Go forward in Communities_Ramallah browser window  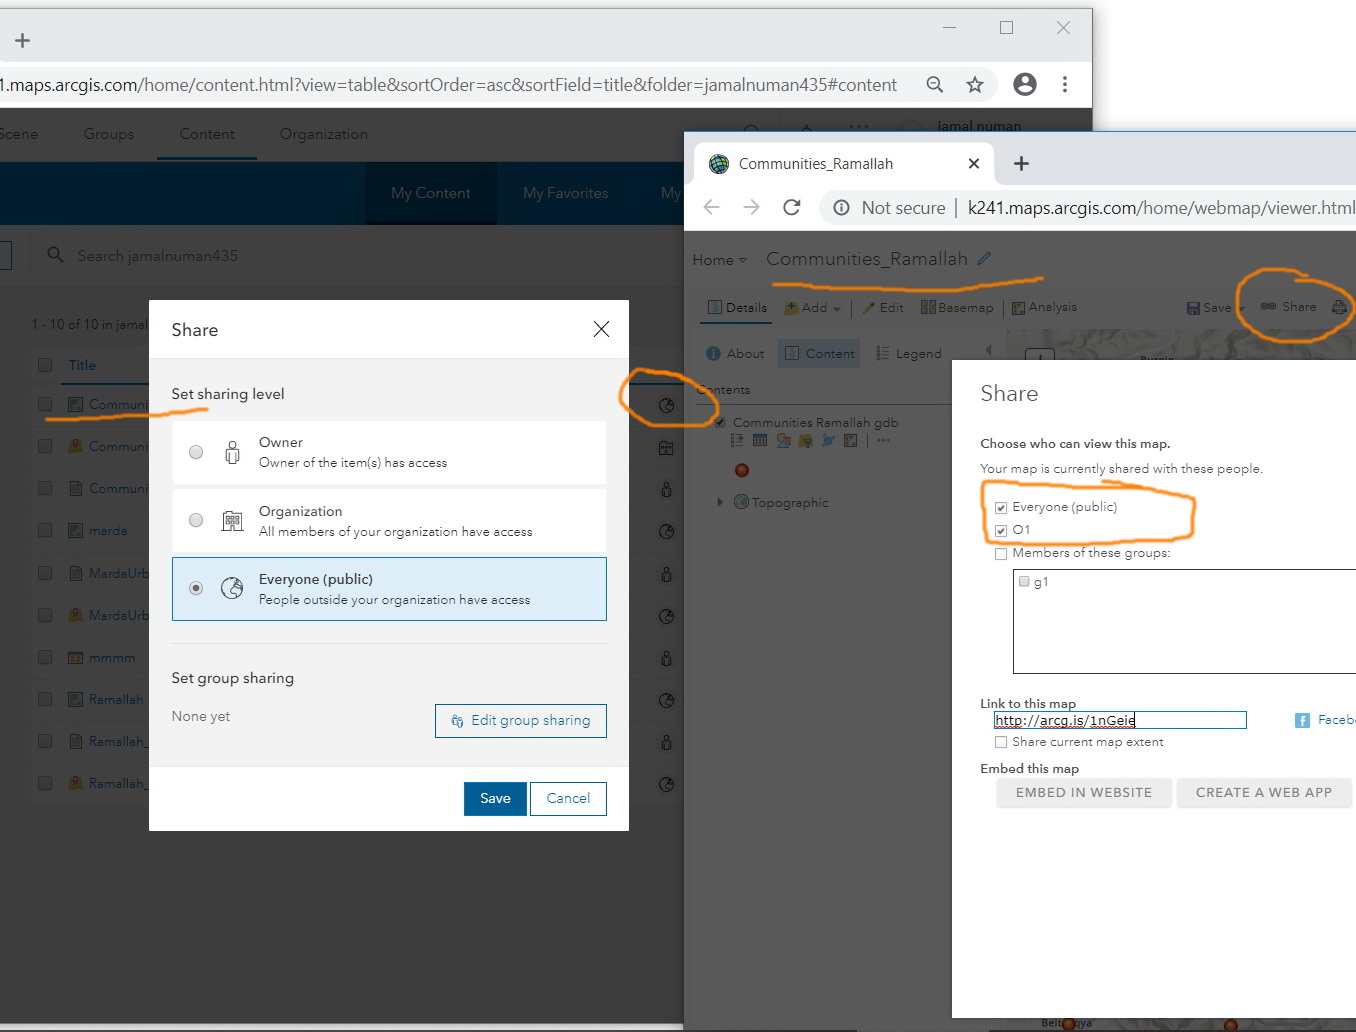tap(752, 207)
